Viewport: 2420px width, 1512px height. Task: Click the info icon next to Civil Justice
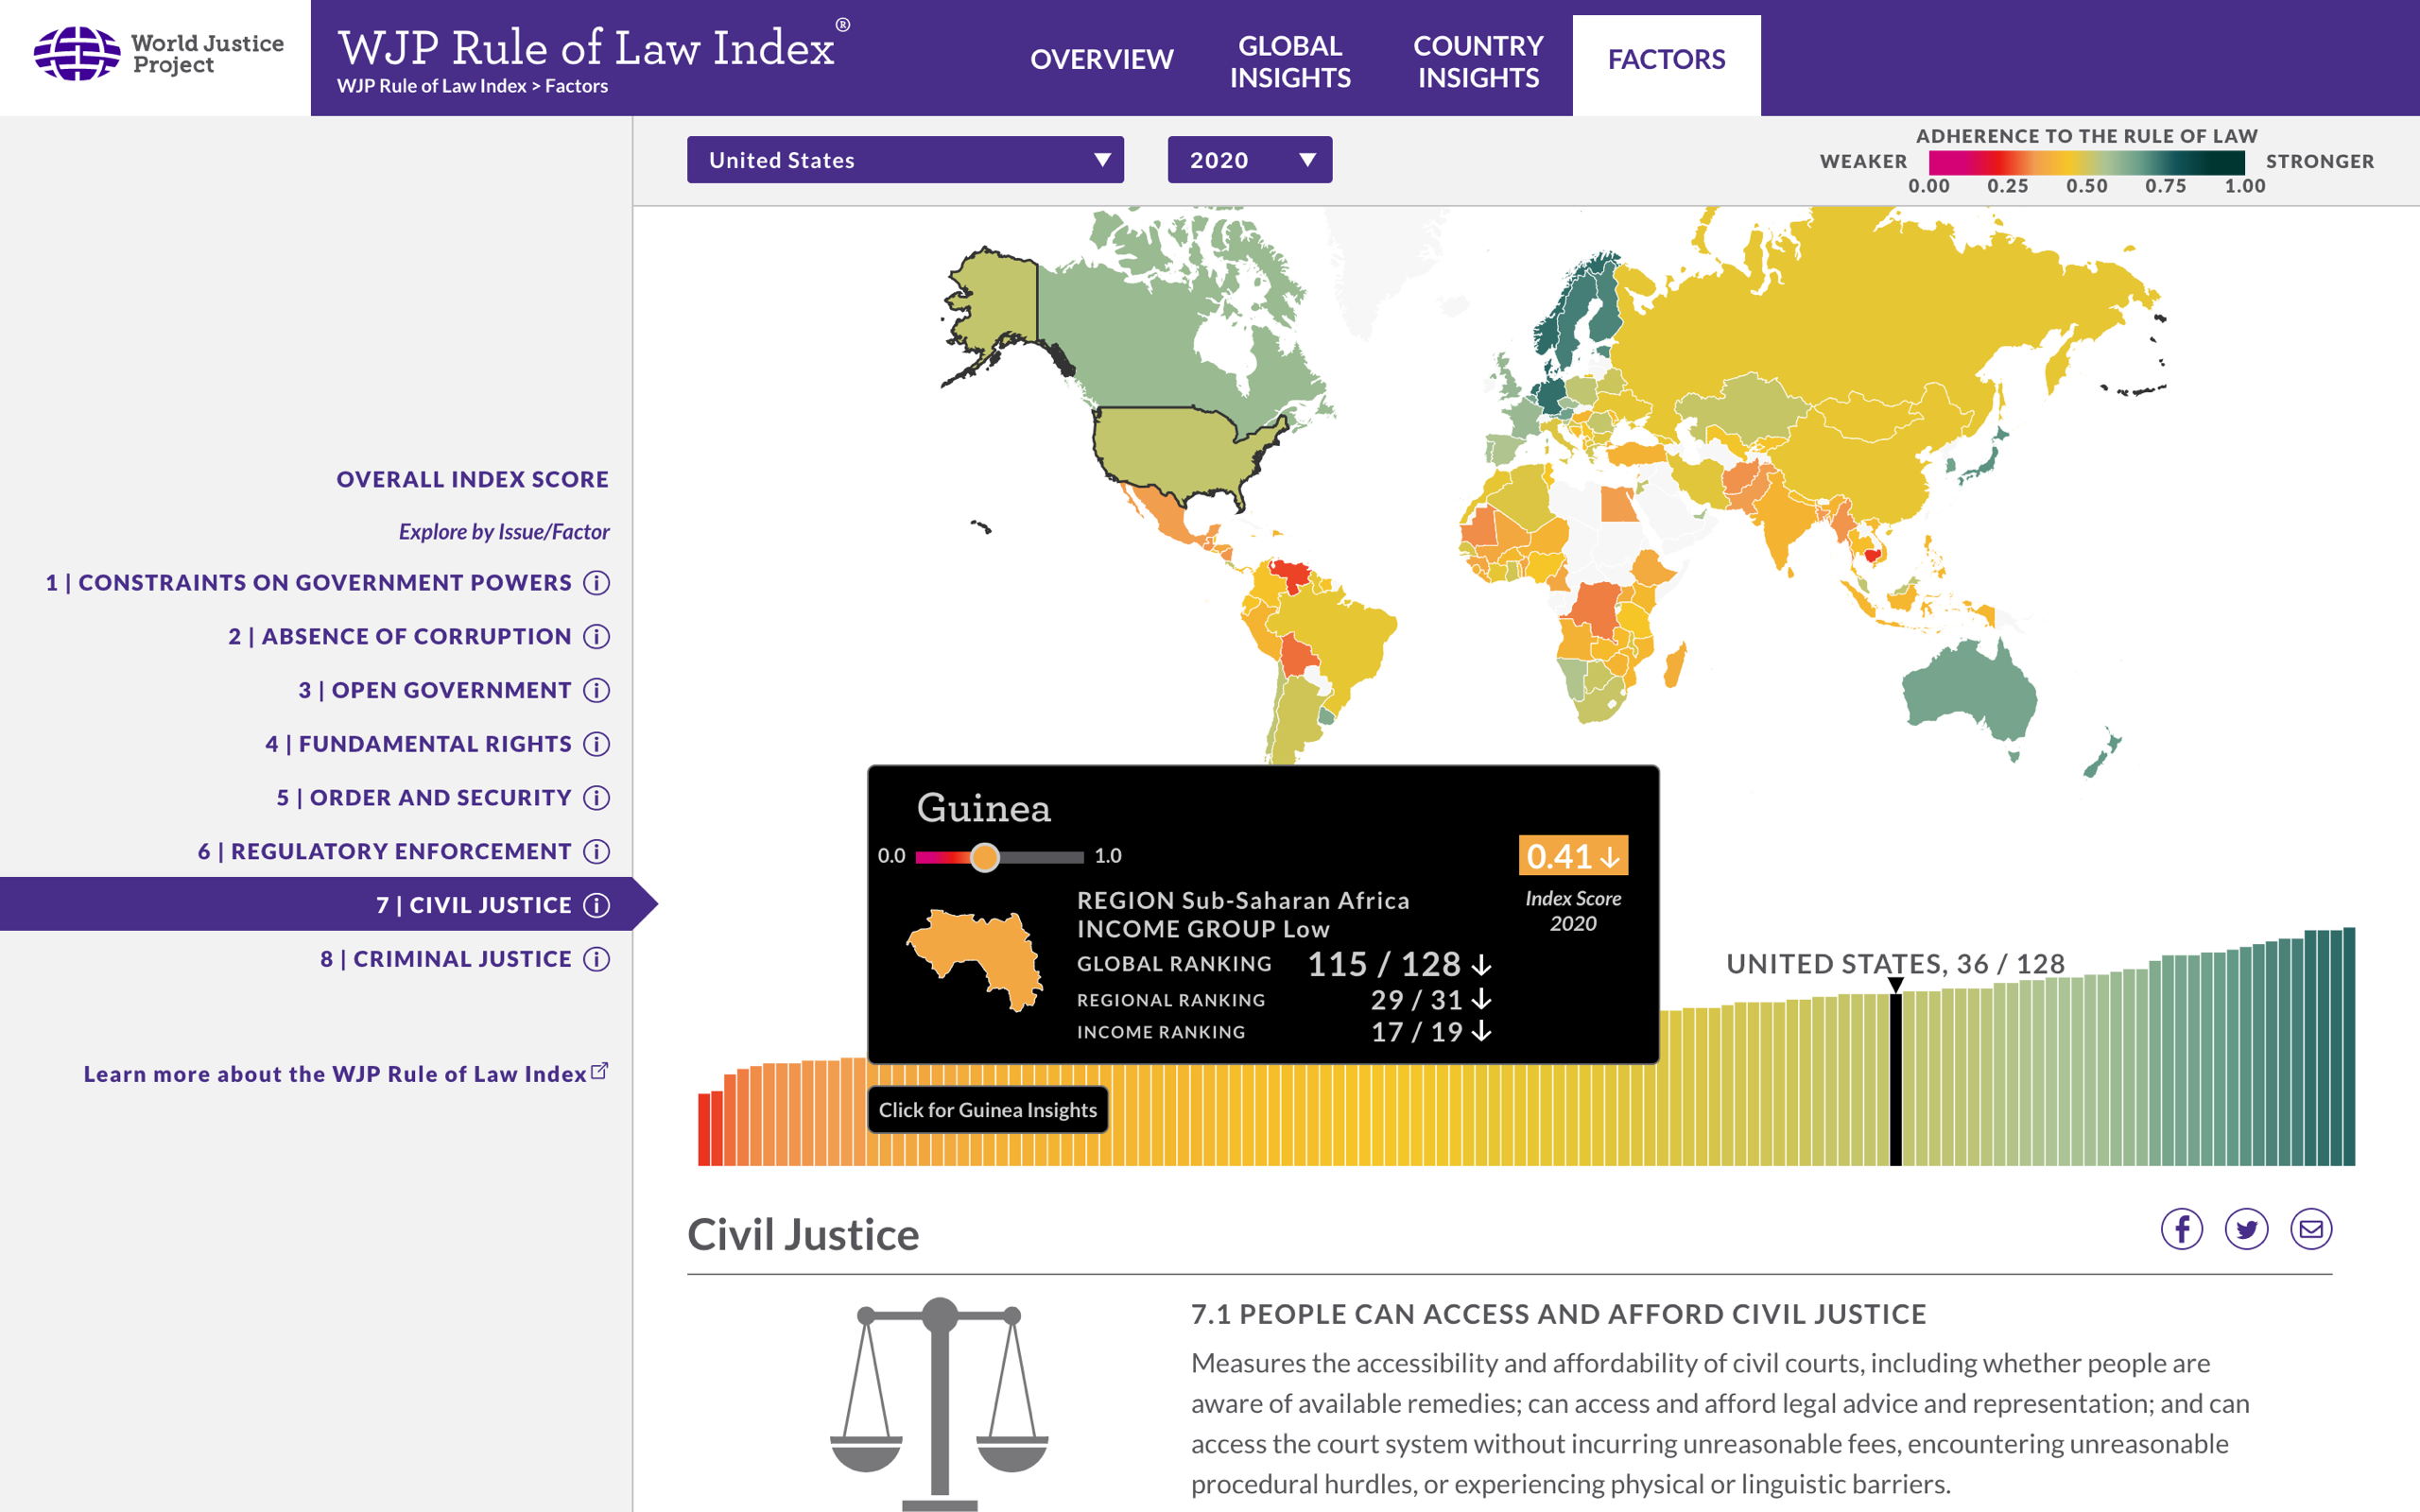click(x=597, y=905)
